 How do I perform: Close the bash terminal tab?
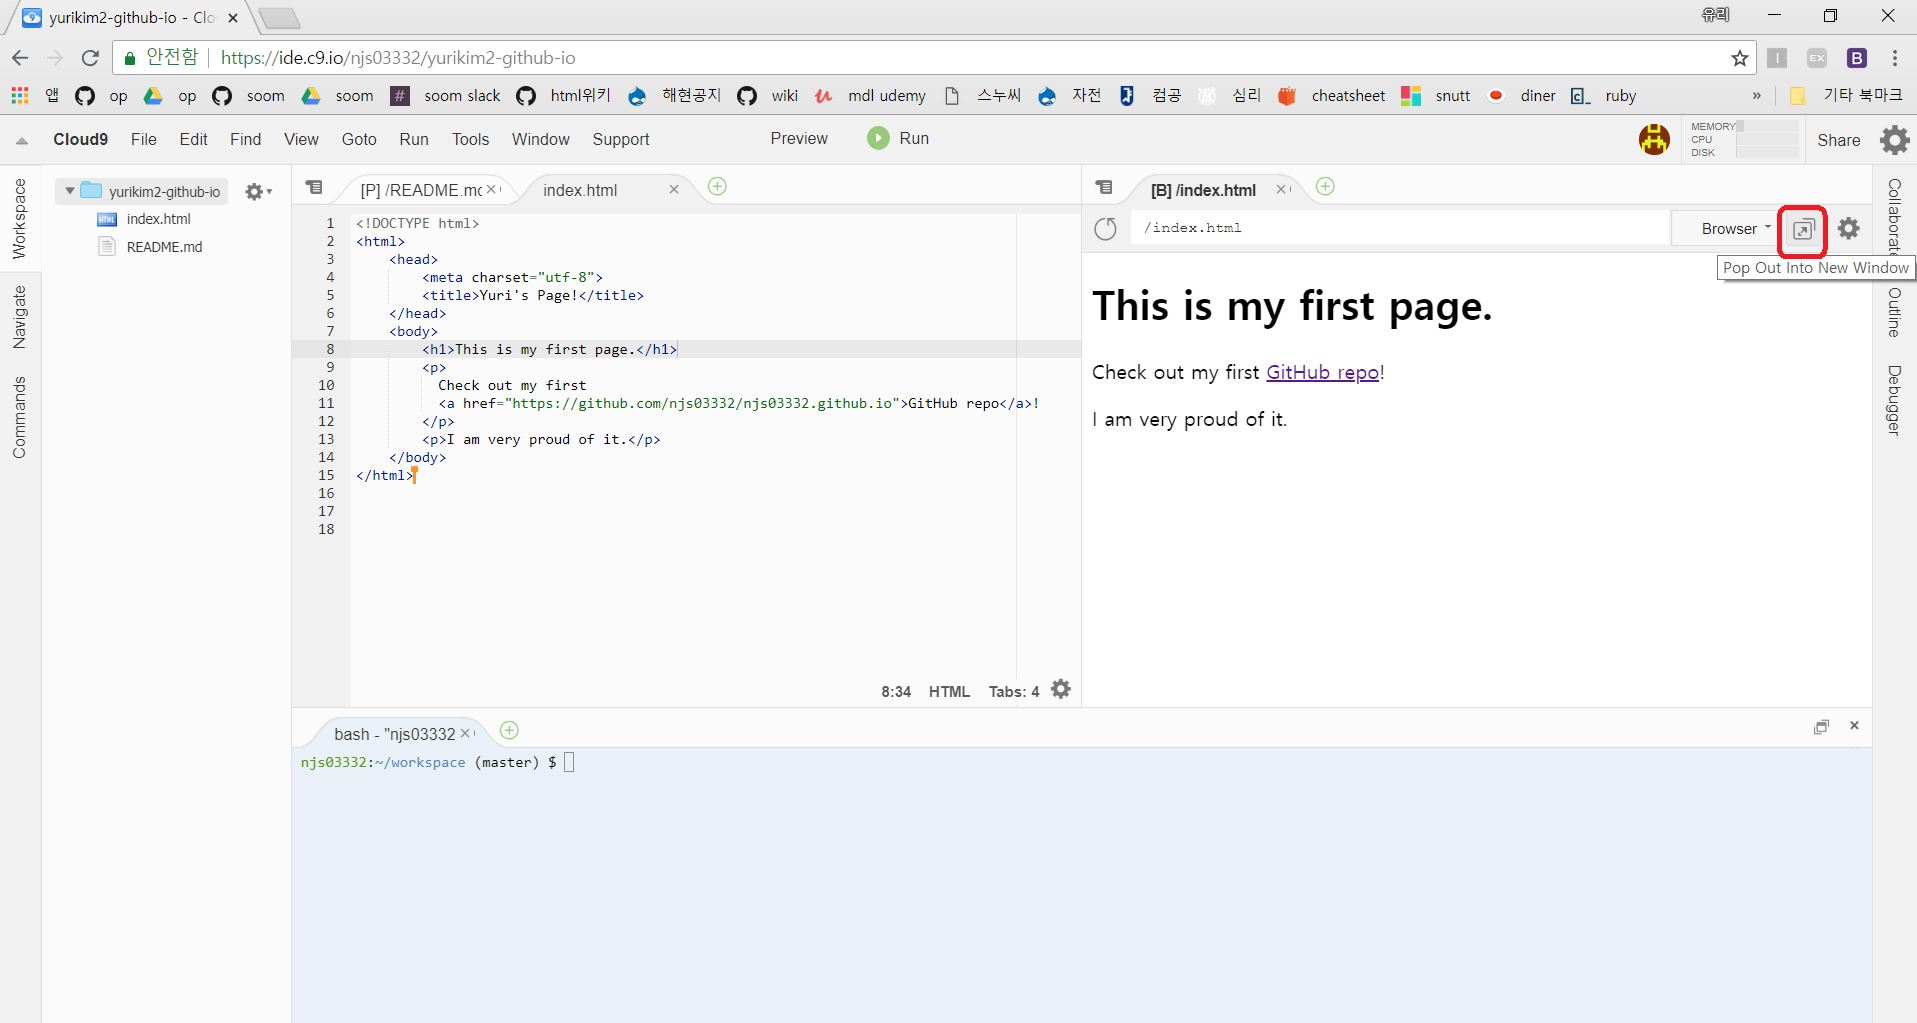(x=465, y=733)
